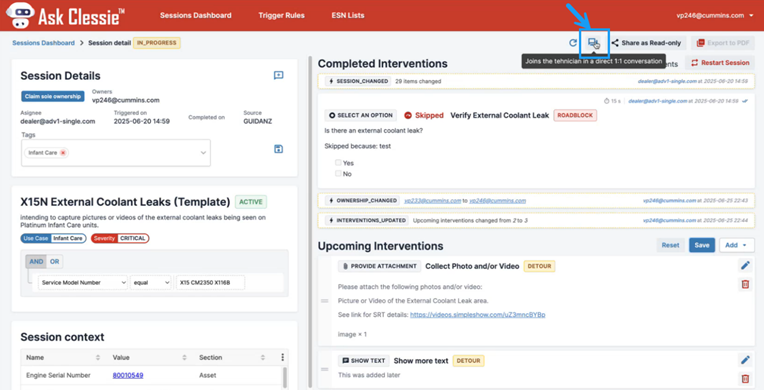This screenshot has height=390, width=764.
Task: Click the OWNERSHIP_CHANGED event badge
Action: click(363, 200)
